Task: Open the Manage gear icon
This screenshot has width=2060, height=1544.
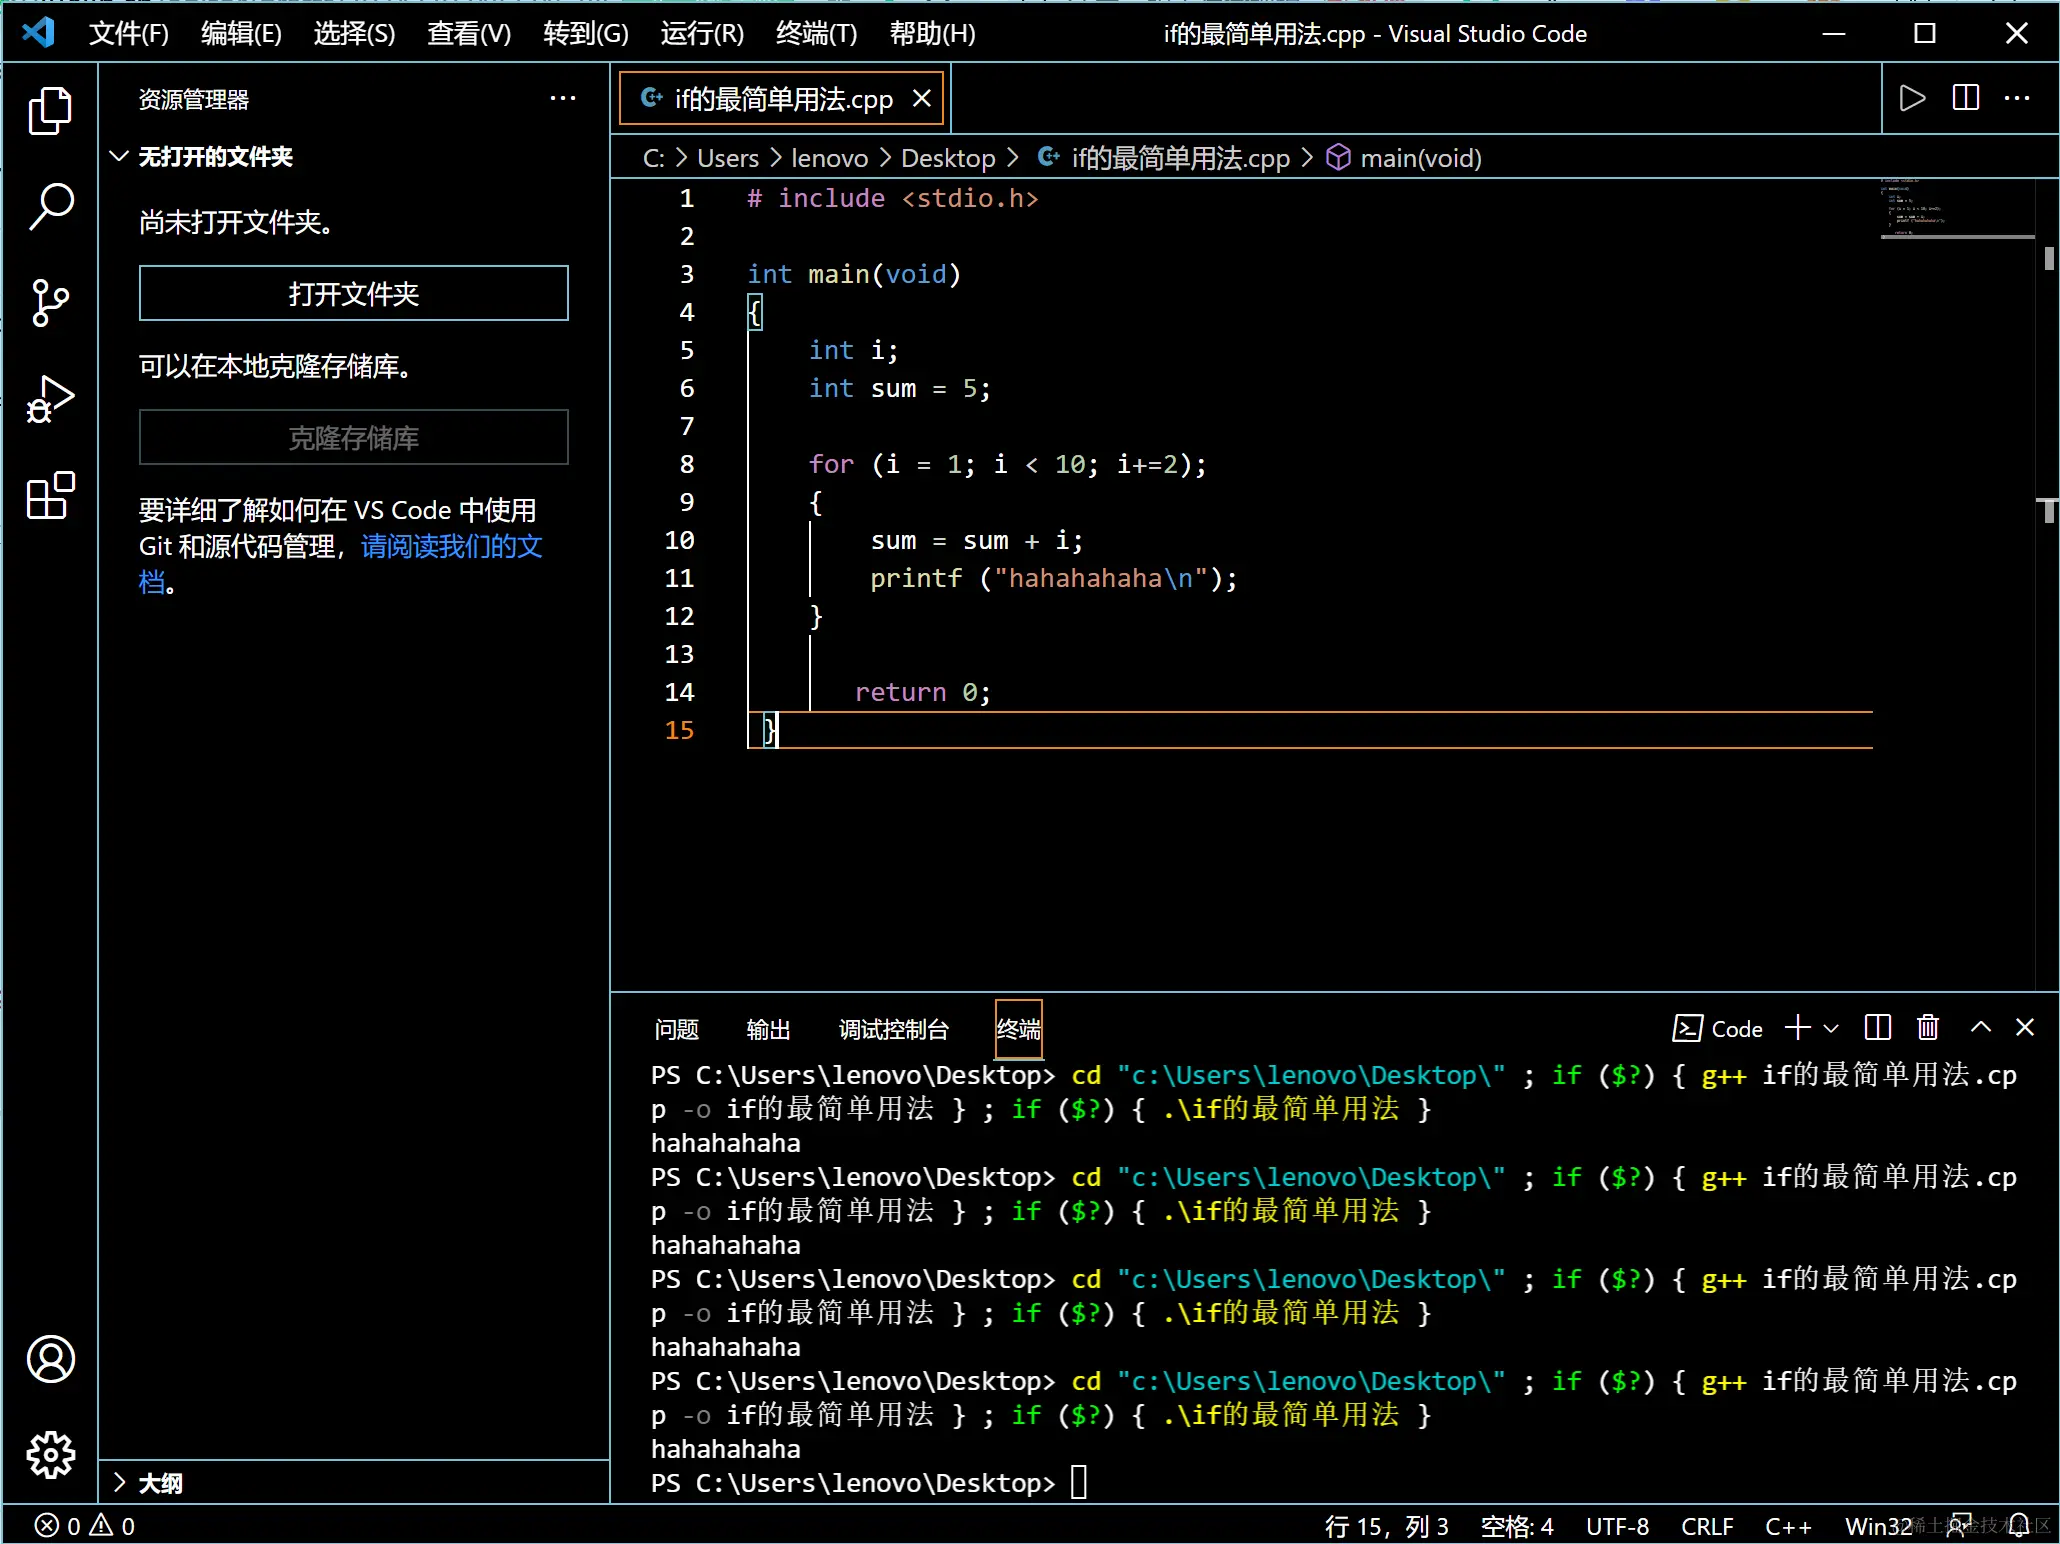Action: [50, 1454]
